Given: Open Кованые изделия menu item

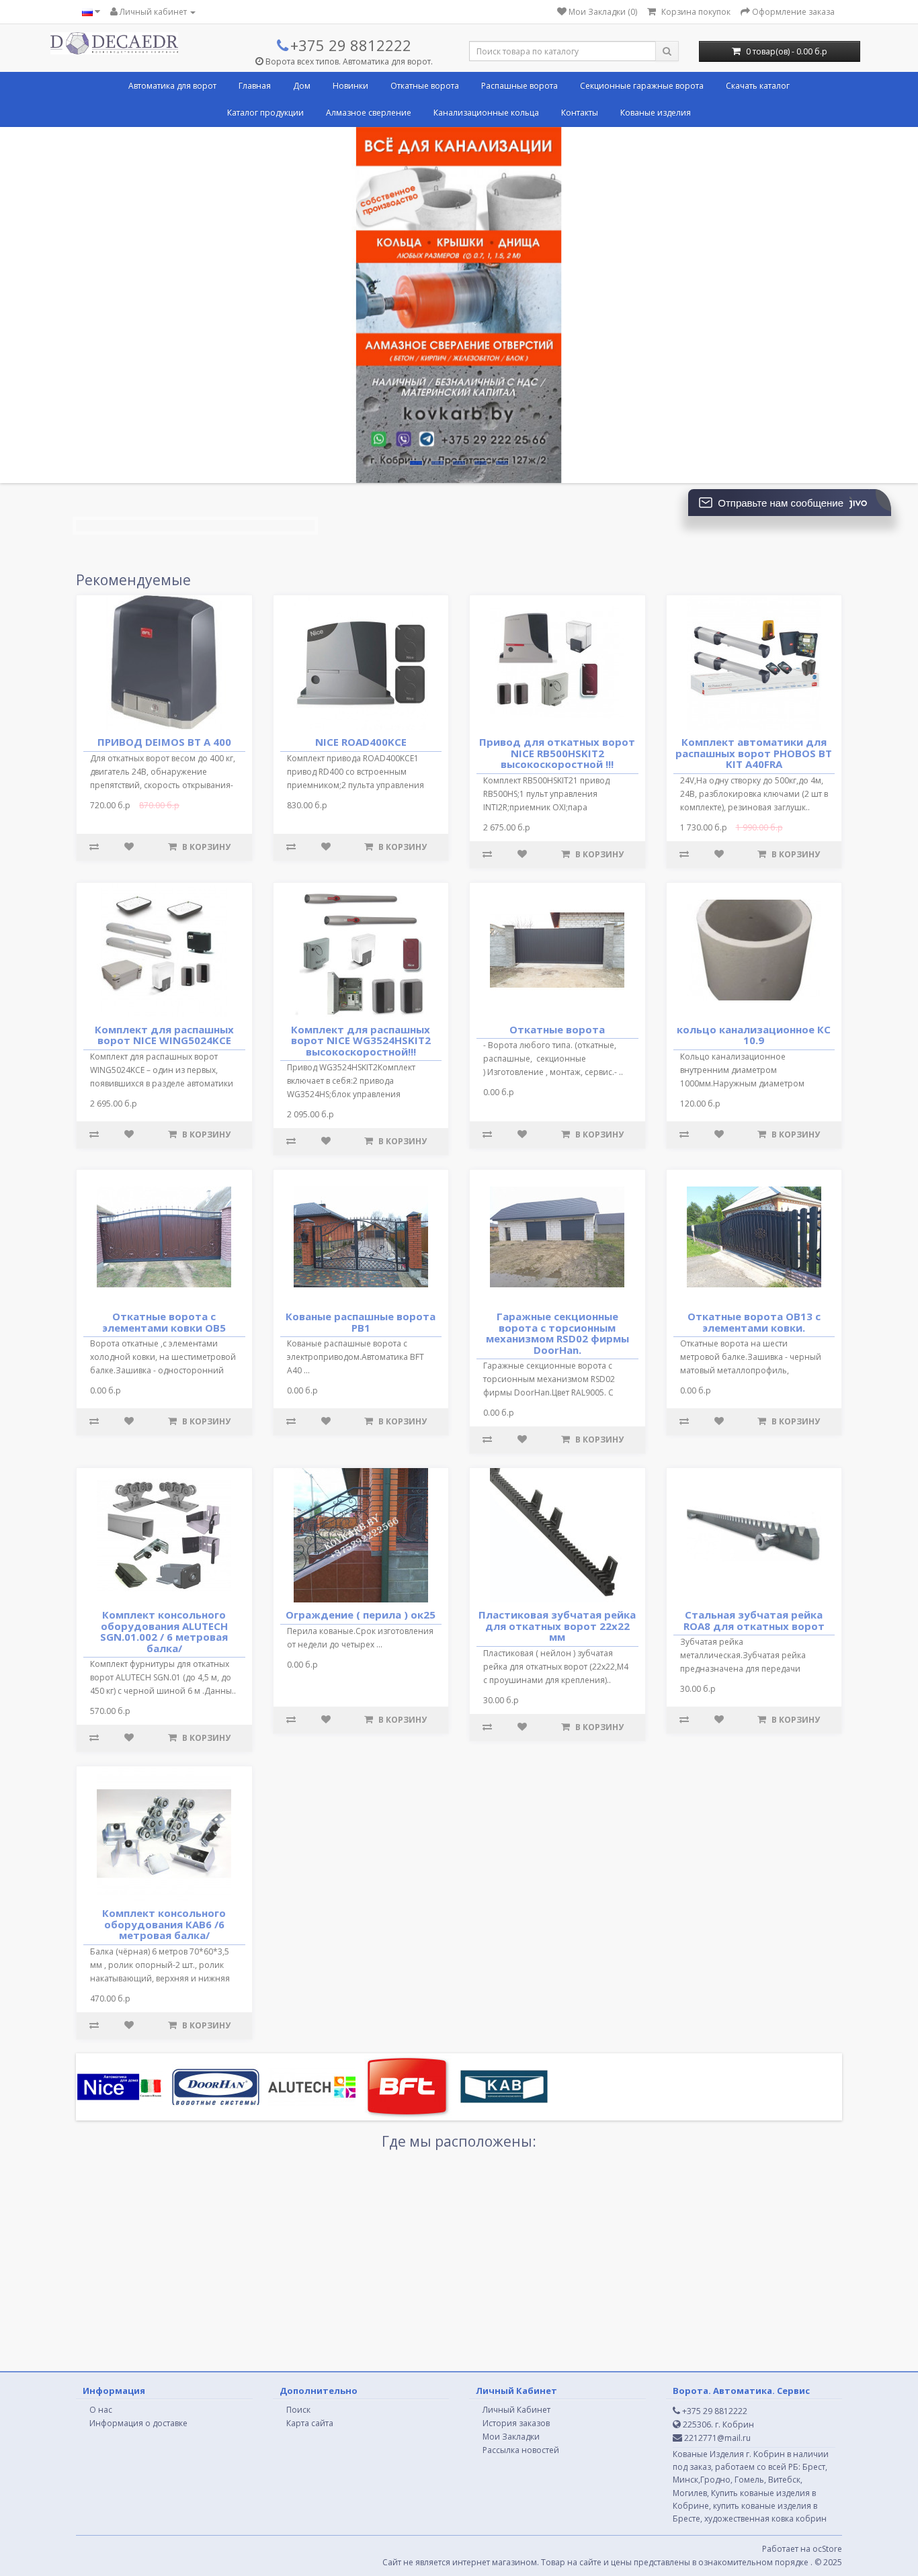Looking at the screenshot, I should coord(655,113).
